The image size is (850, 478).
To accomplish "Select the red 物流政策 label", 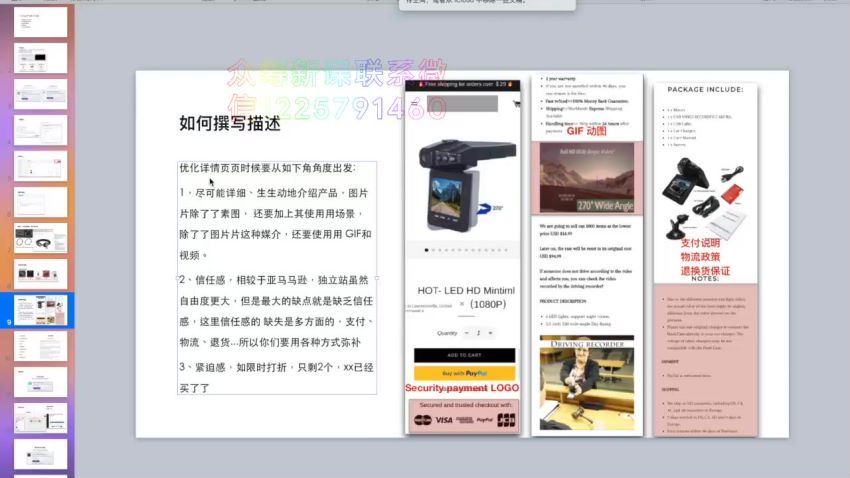I will (700, 257).
